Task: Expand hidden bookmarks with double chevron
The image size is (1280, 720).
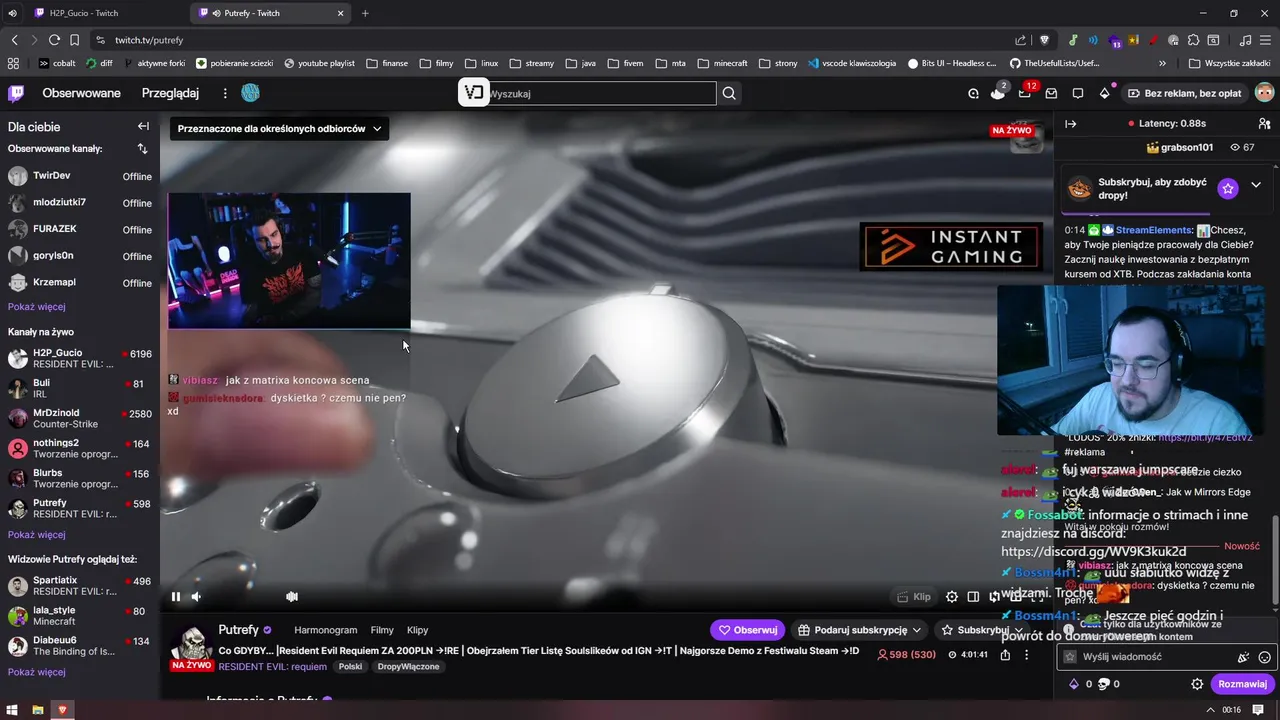Action: (1162, 63)
